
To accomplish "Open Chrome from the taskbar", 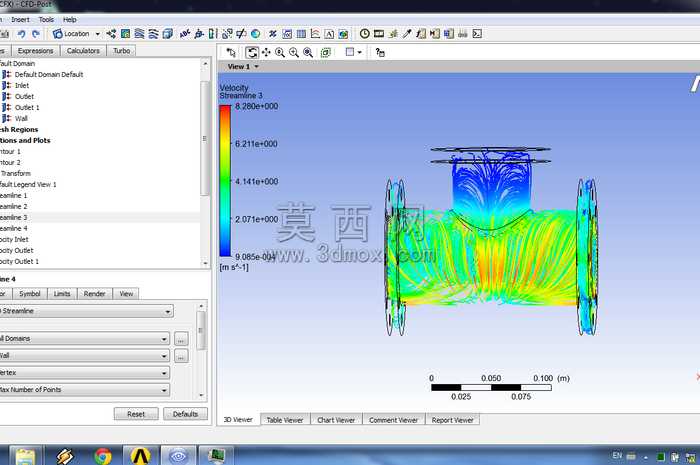I will pyautogui.click(x=103, y=457).
